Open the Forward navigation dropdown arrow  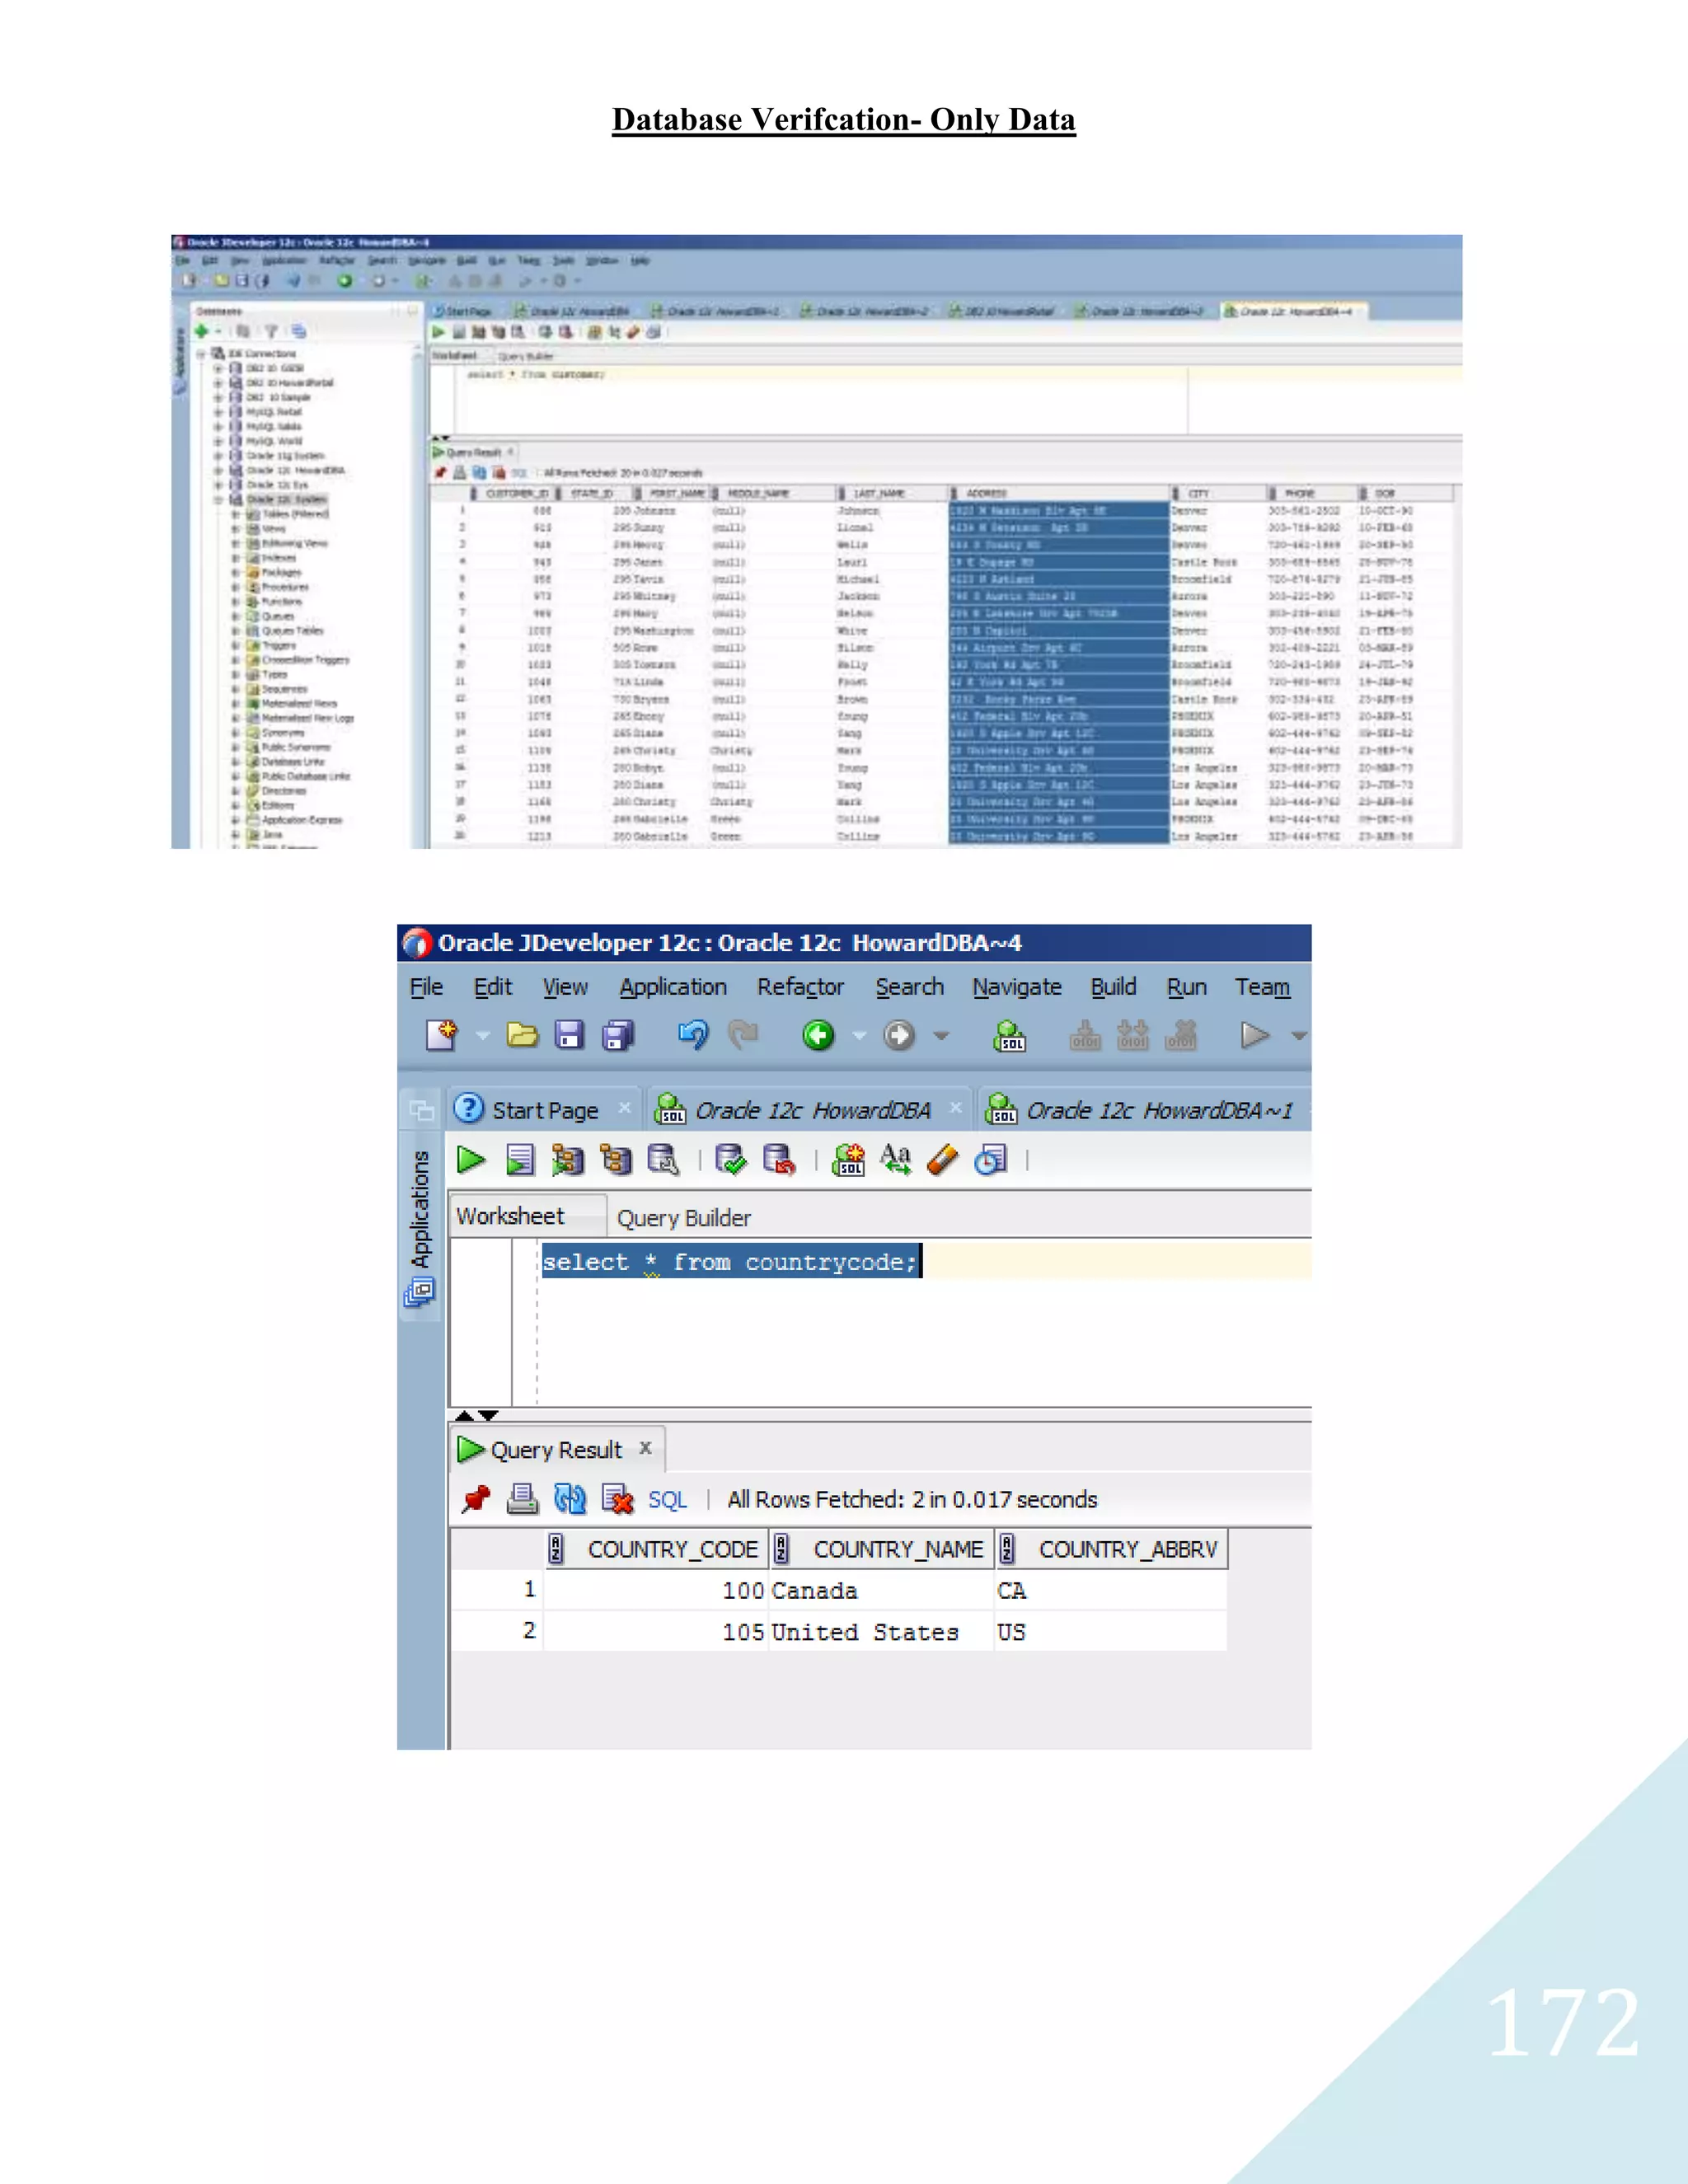pyautogui.click(x=941, y=1036)
